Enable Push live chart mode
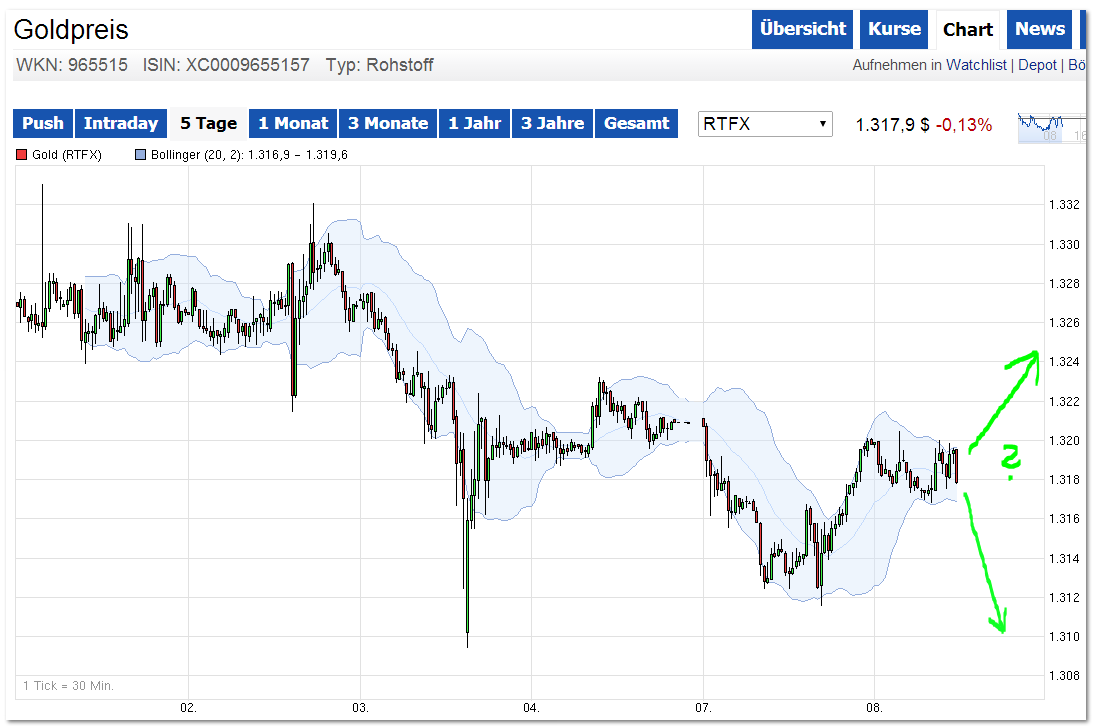1095x726 pixels. (x=43, y=123)
